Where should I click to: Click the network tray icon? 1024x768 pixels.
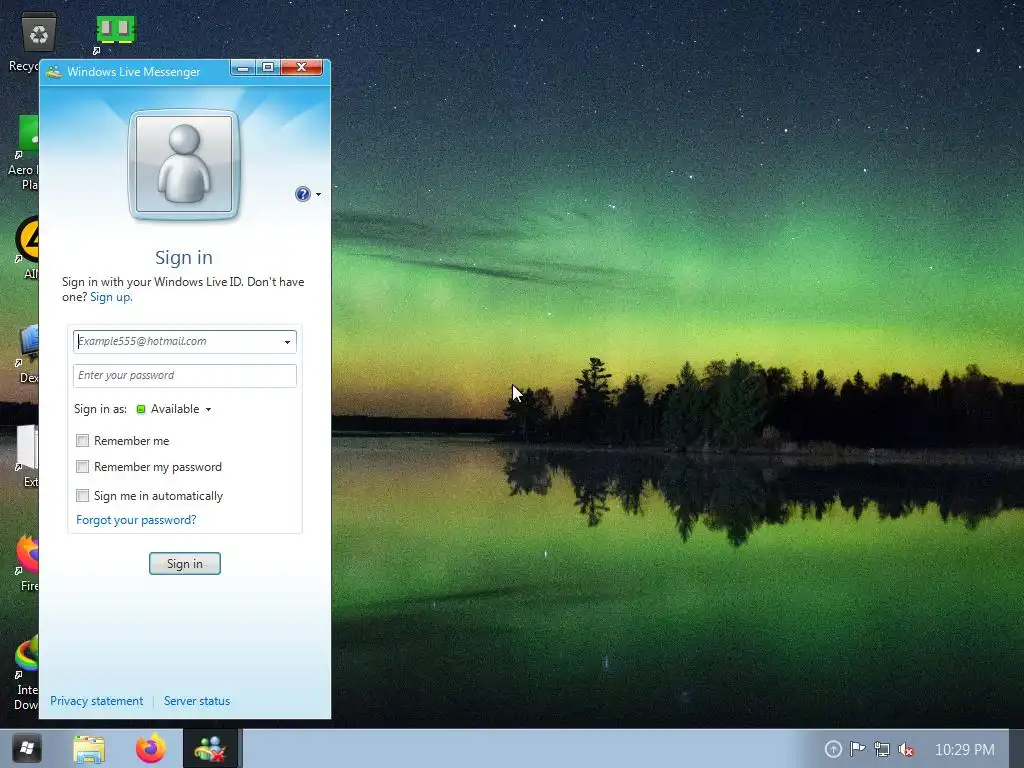[882, 750]
